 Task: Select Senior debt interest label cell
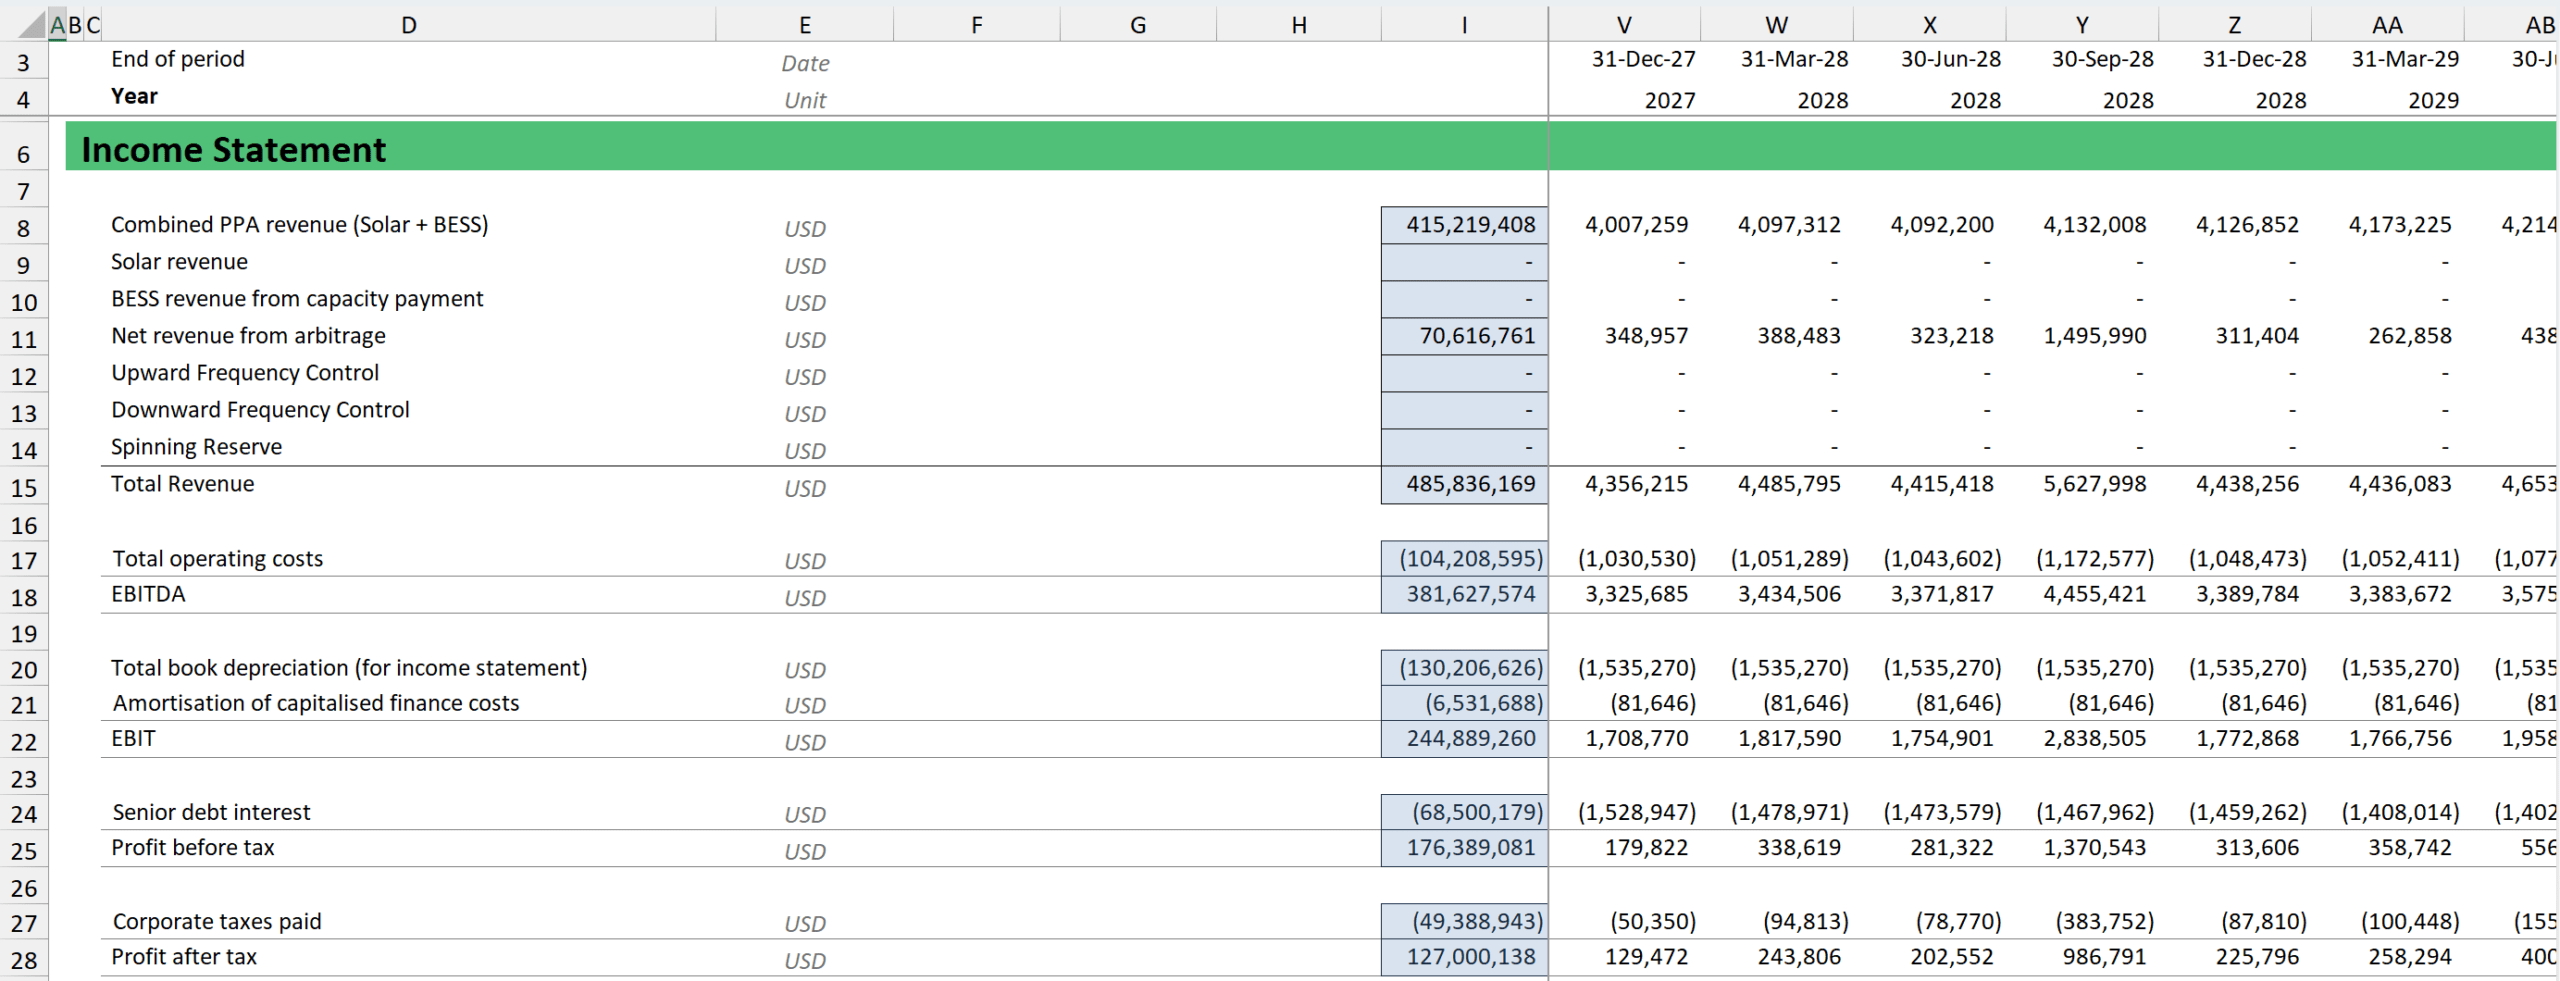point(211,813)
